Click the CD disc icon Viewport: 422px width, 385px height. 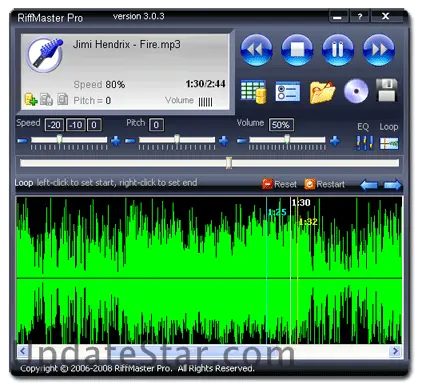pos(356,91)
